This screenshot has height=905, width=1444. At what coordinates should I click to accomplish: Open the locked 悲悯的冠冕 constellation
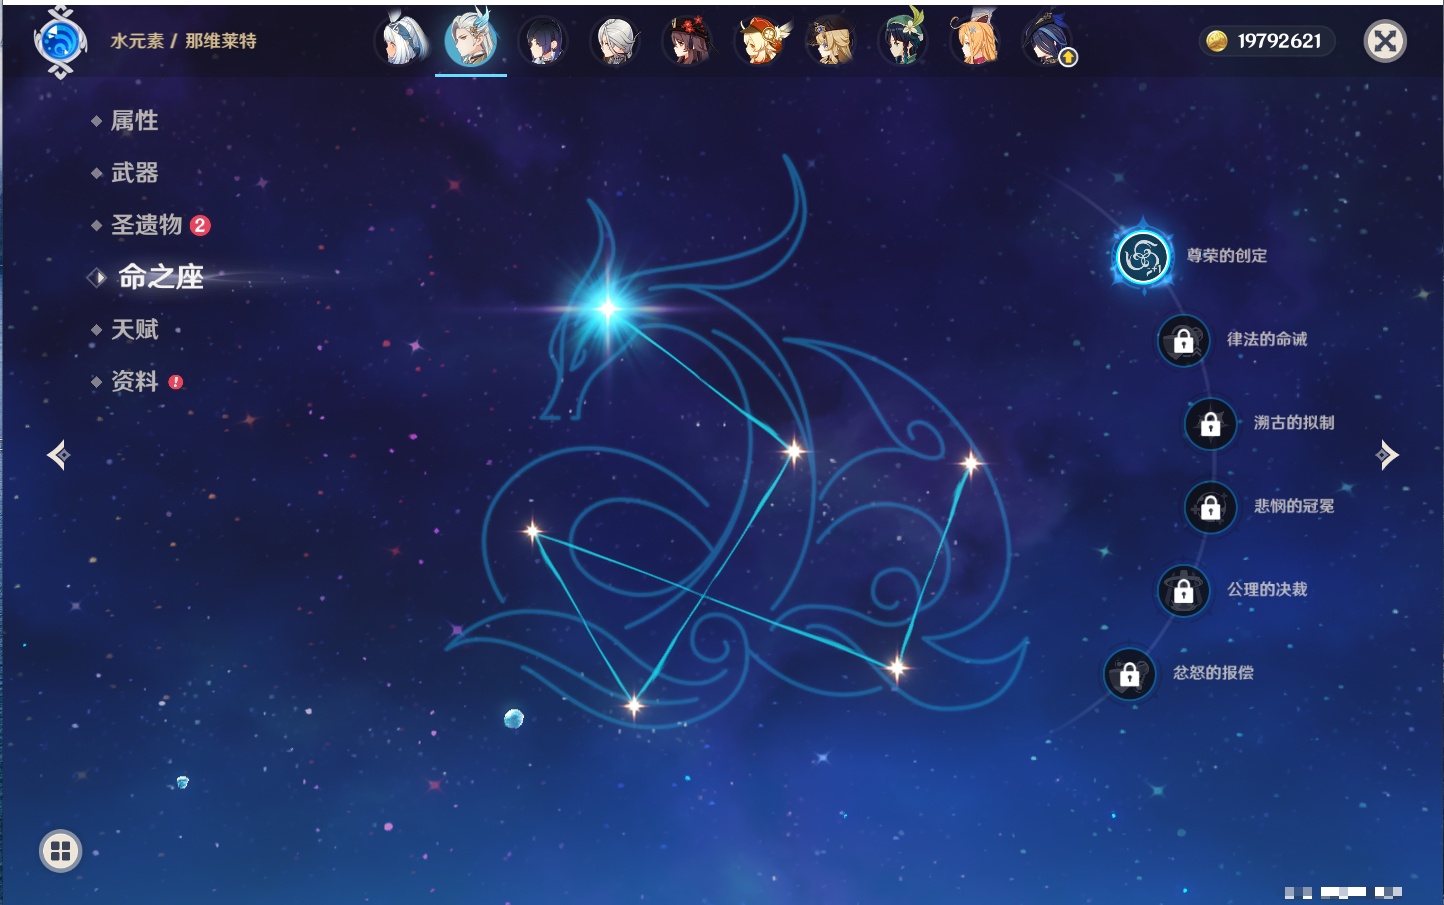(x=1210, y=507)
